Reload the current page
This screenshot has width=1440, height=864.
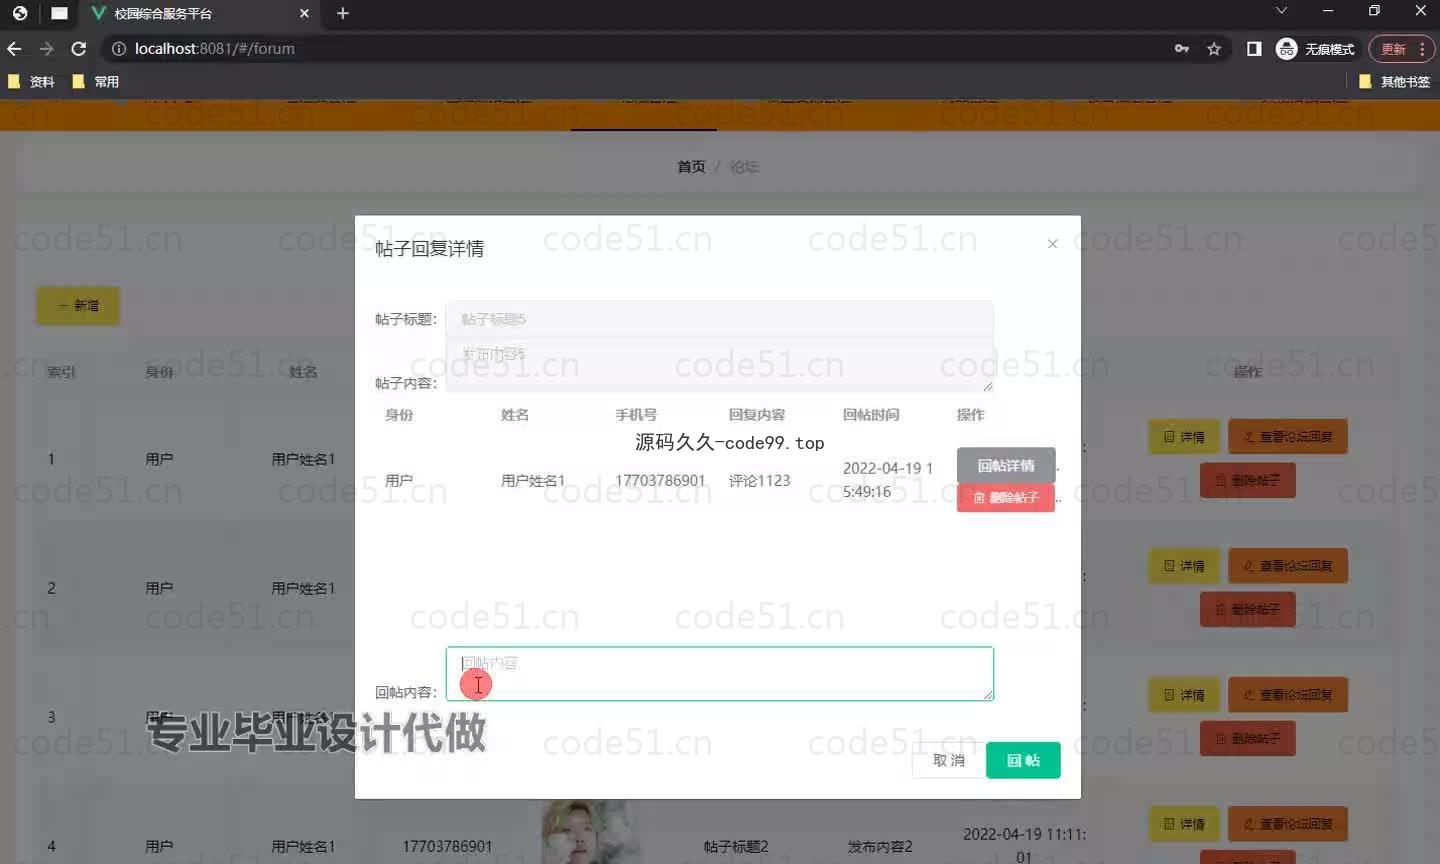[x=79, y=48]
